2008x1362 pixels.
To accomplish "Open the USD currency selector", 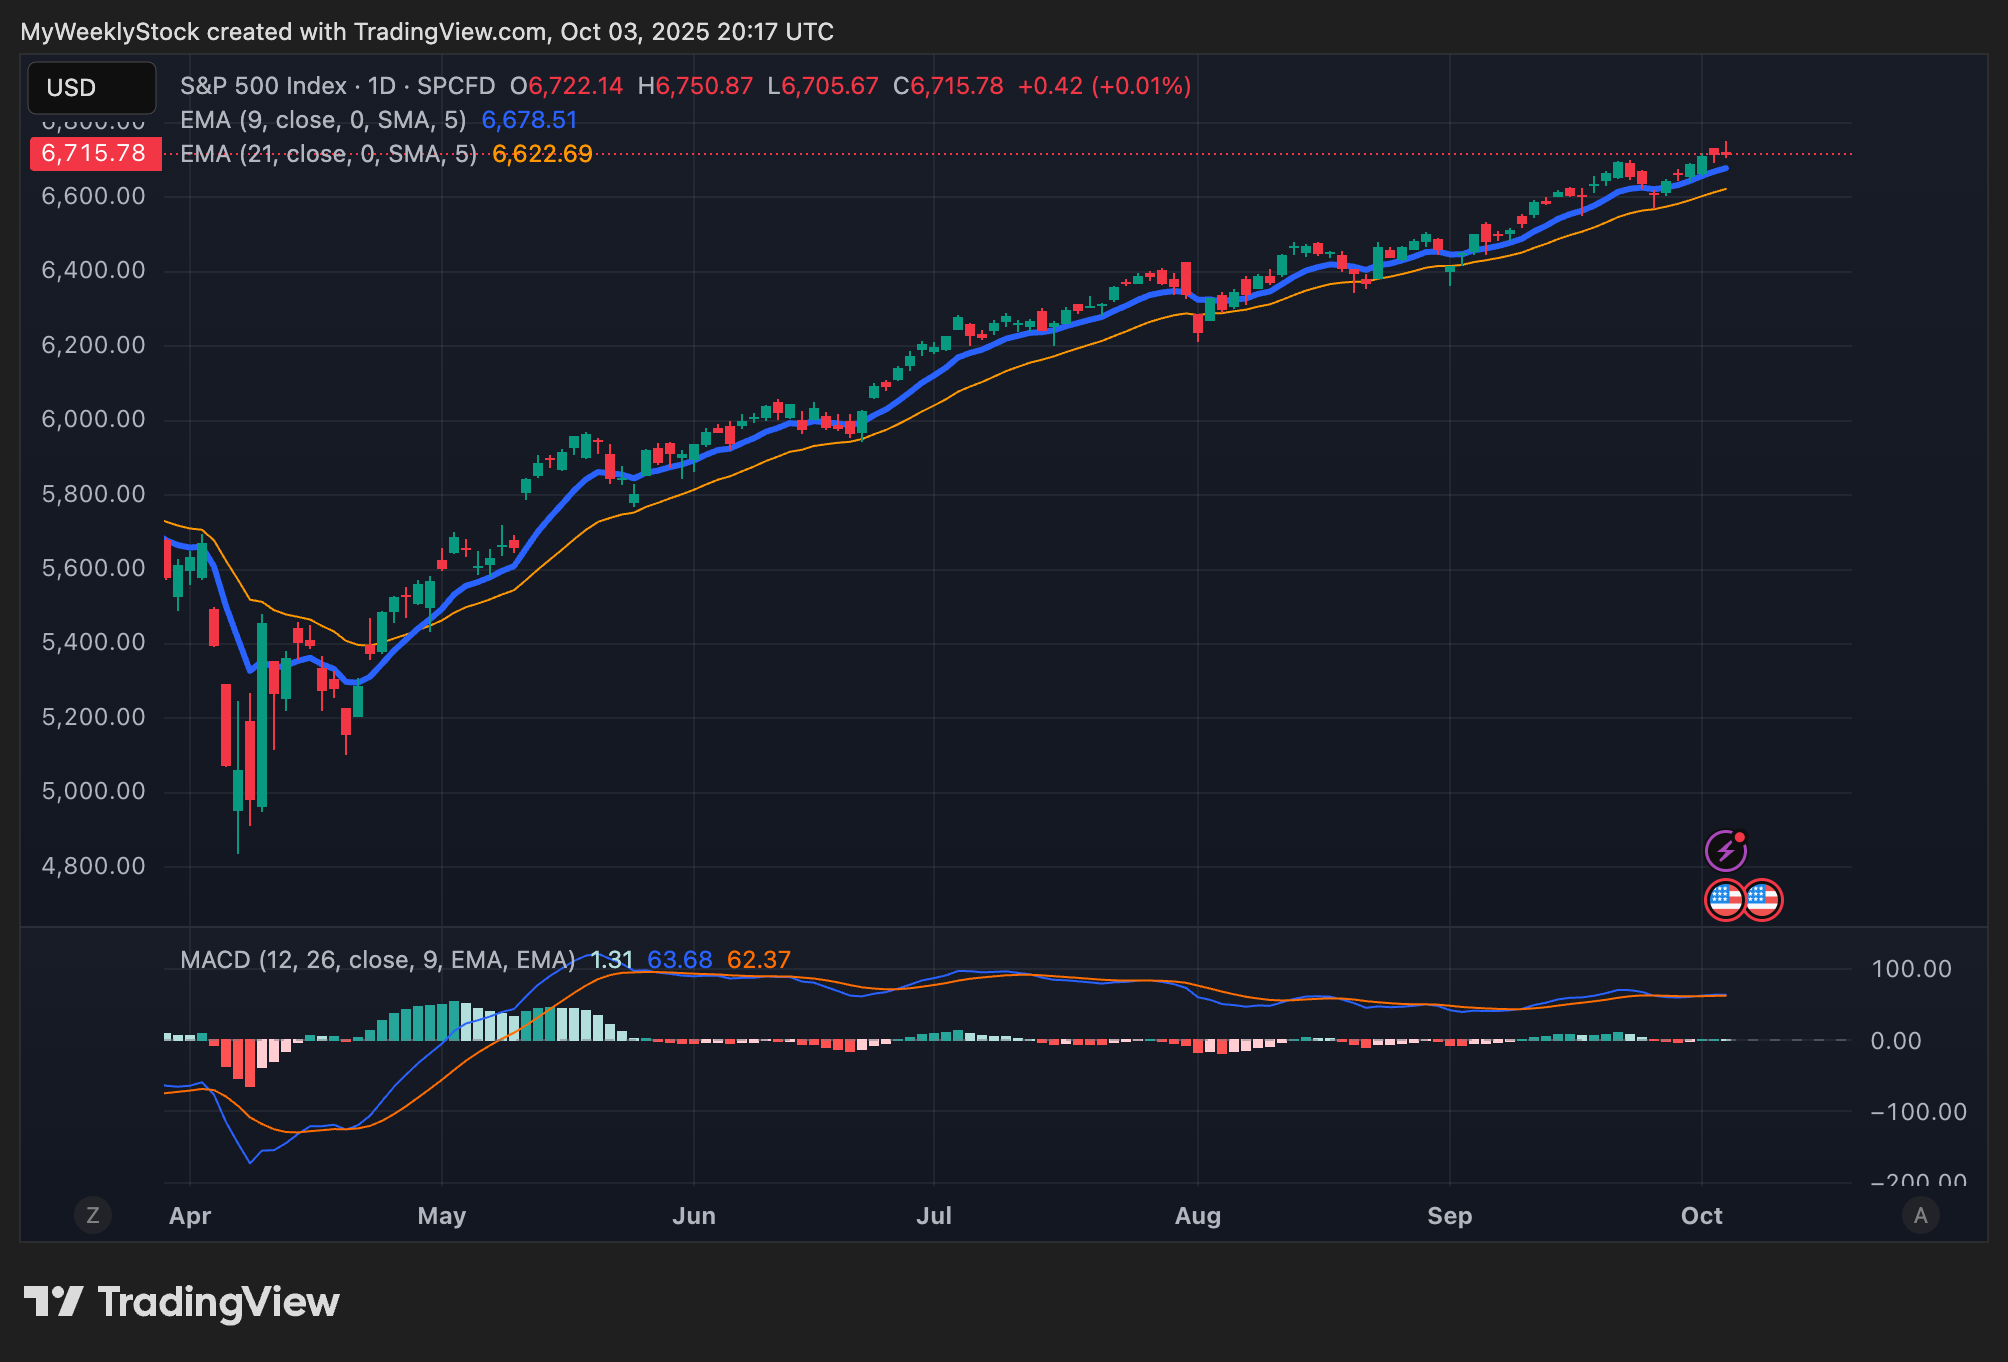I will point(91,88).
